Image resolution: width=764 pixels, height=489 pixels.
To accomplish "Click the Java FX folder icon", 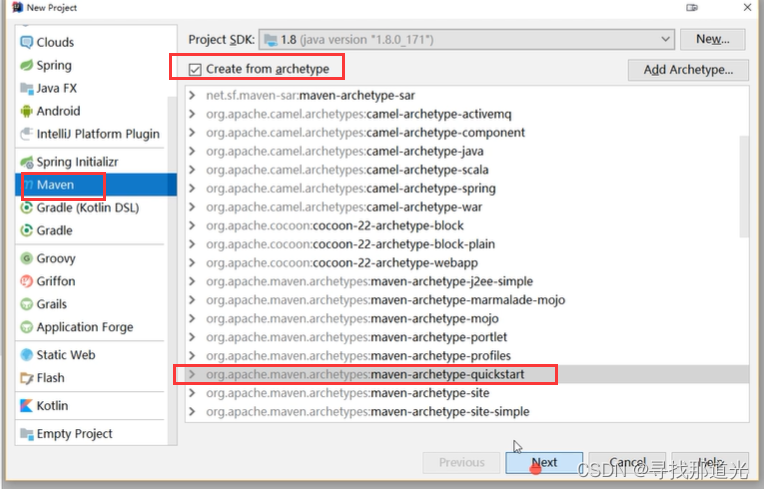I will click(x=26, y=88).
